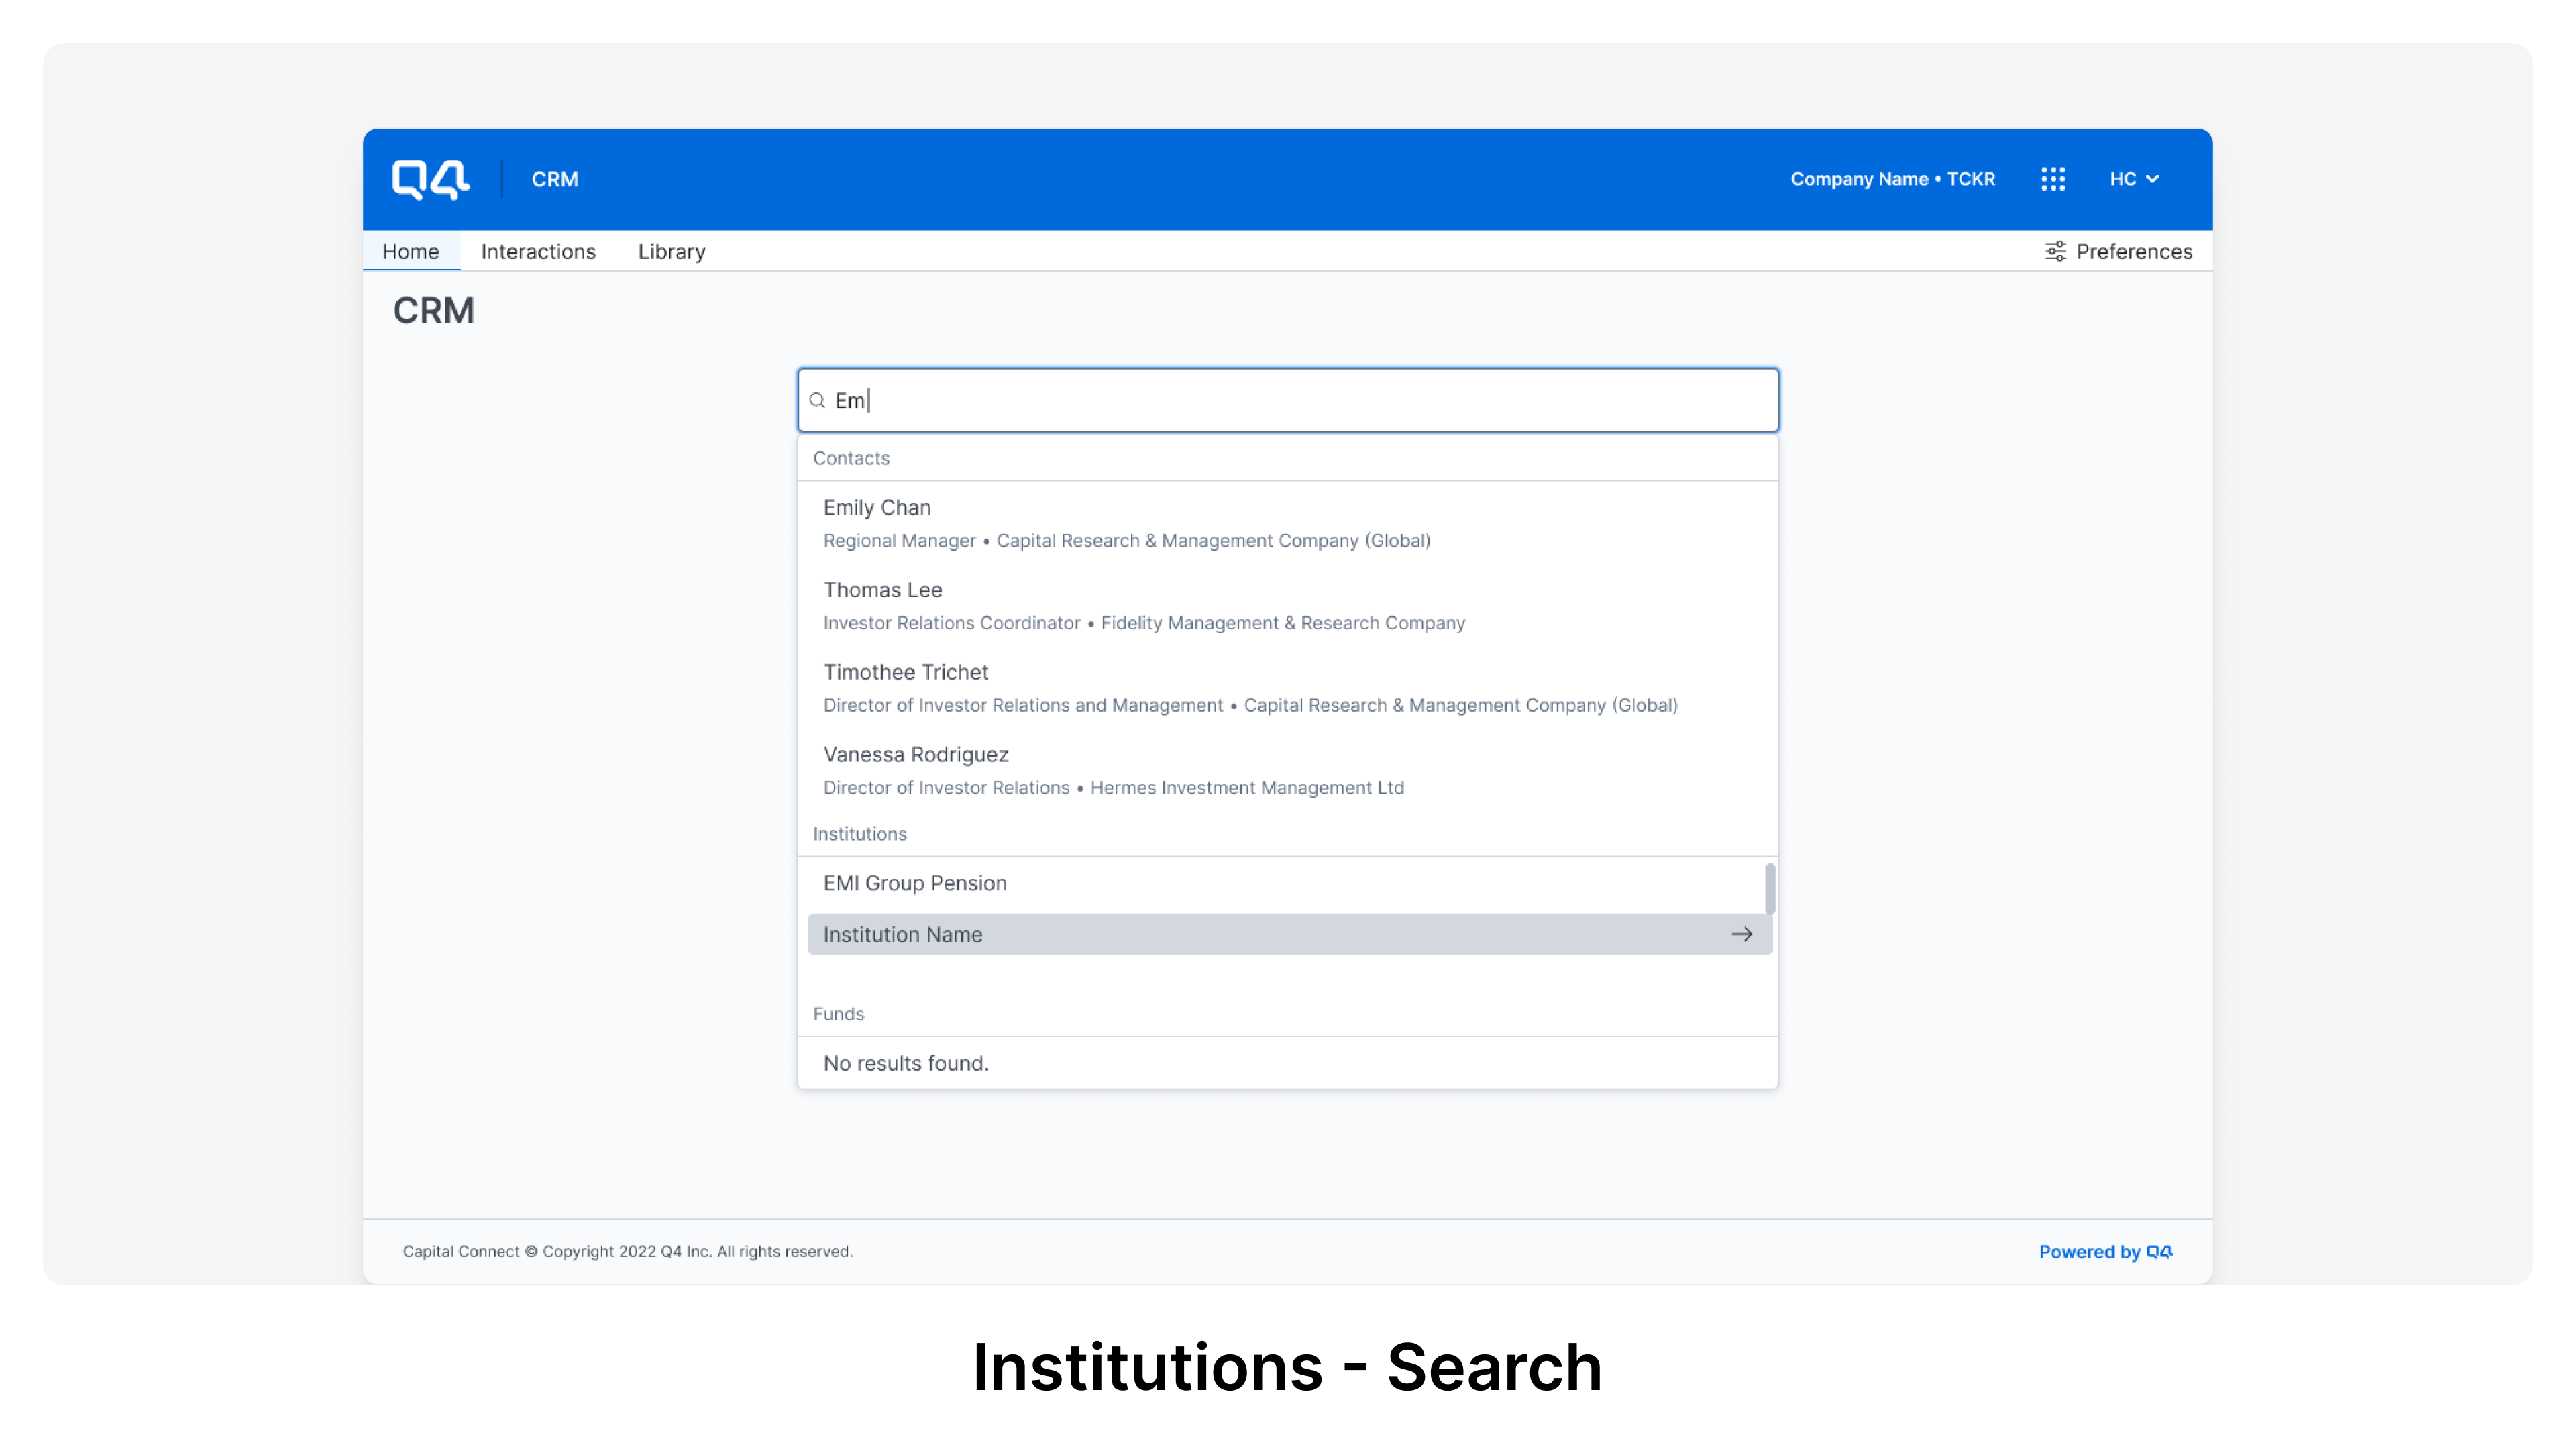Open the Library tab
Viewport: 2576px width, 1449px height.
(671, 251)
